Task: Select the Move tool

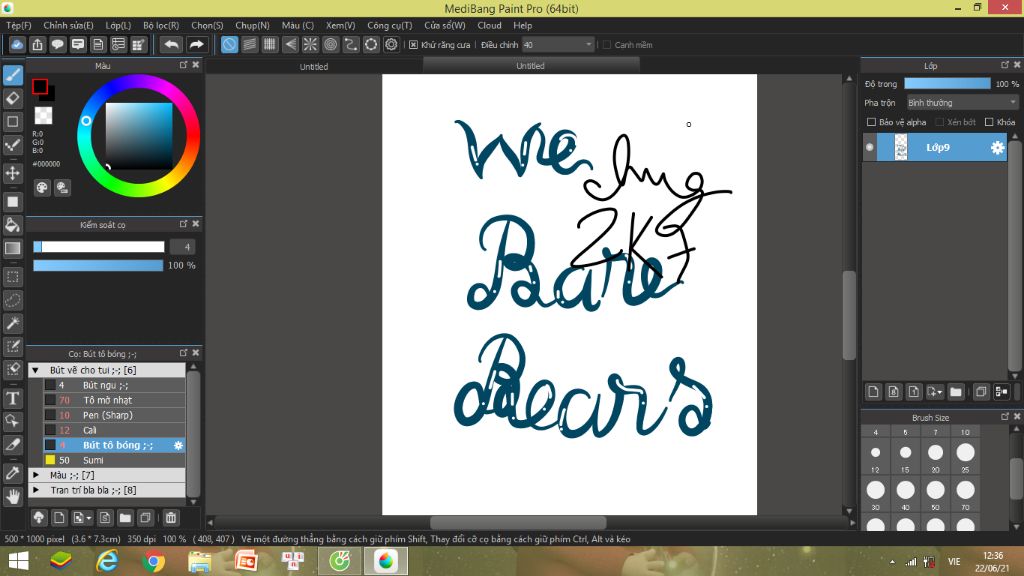Action: [x=12, y=173]
